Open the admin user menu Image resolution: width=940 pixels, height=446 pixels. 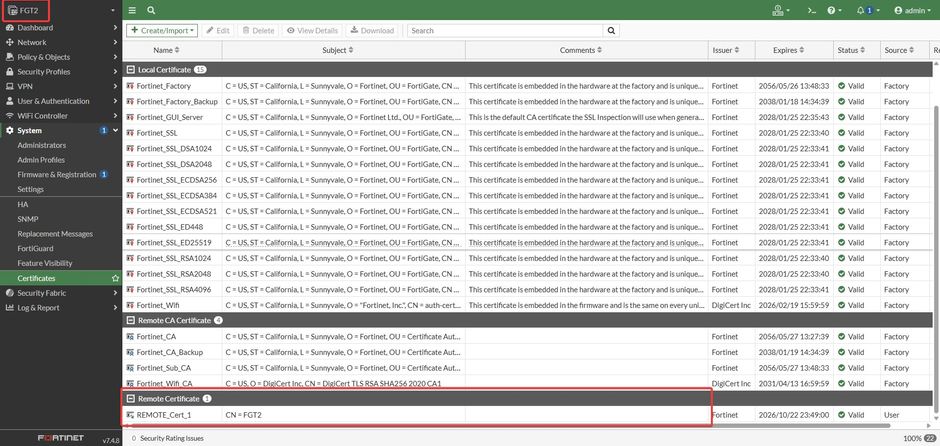912,10
